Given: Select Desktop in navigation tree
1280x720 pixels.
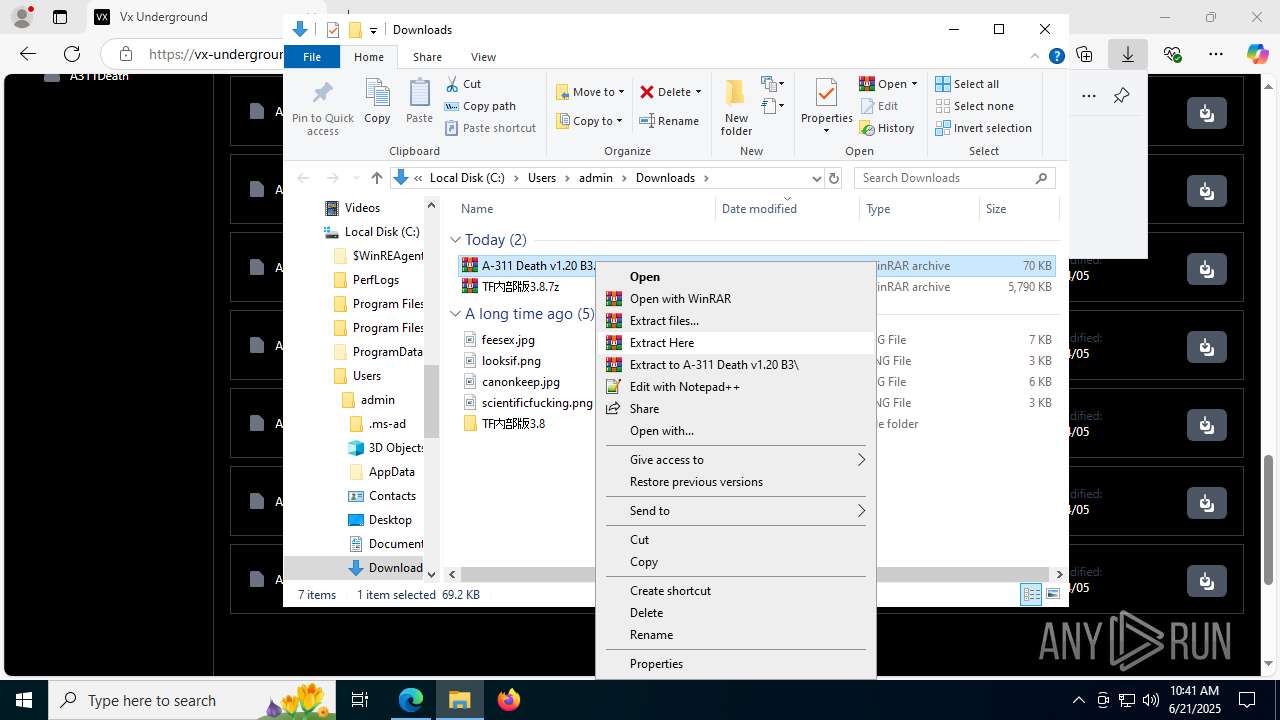Looking at the screenshot, I should [x=389, y=520].
